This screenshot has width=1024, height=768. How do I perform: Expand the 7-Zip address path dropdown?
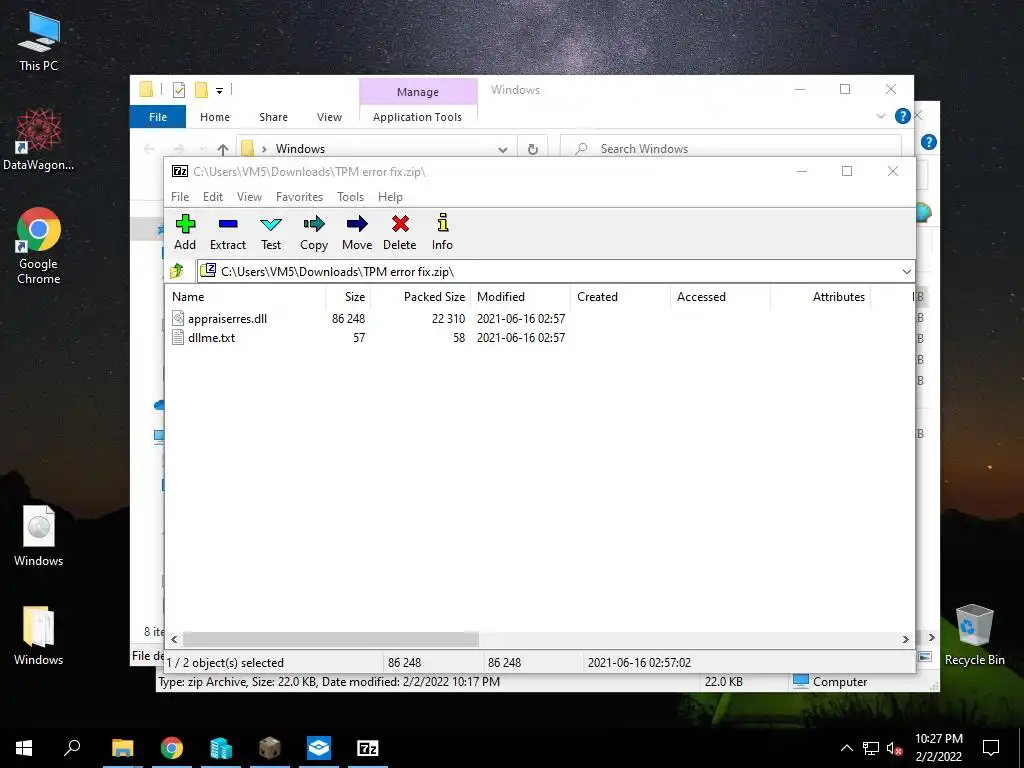coord(906,272)
